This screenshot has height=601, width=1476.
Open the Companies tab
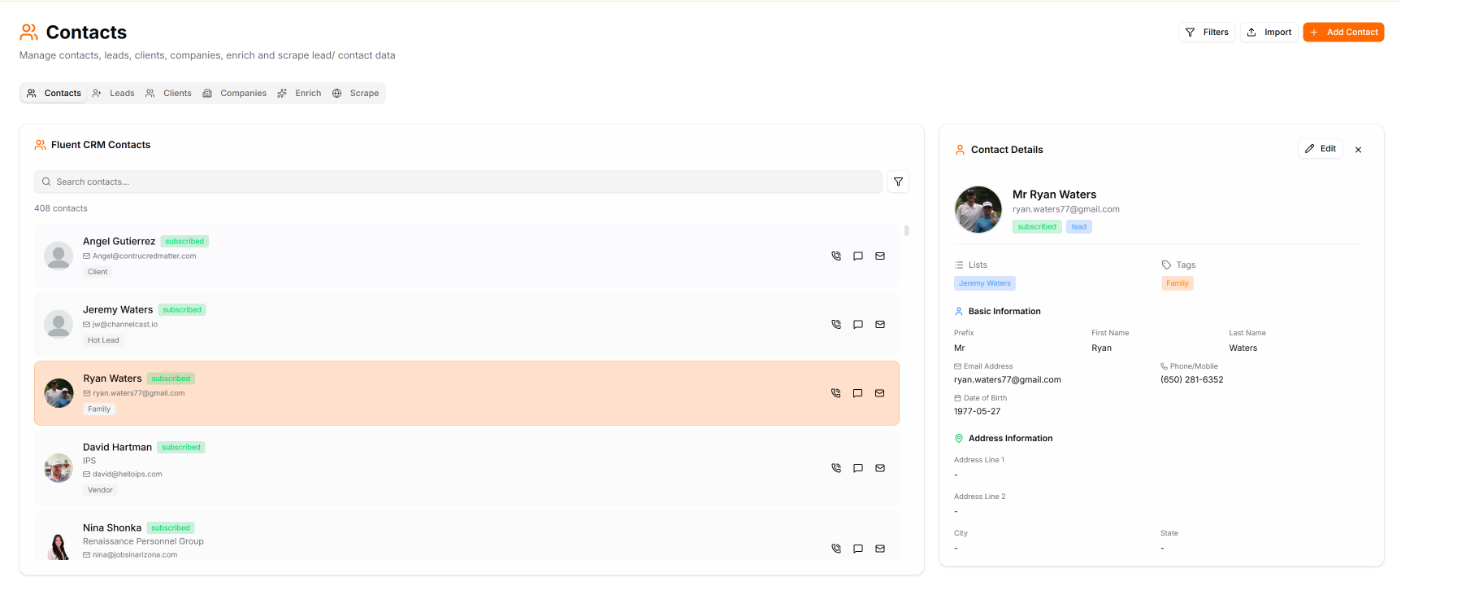click(234, 93)
